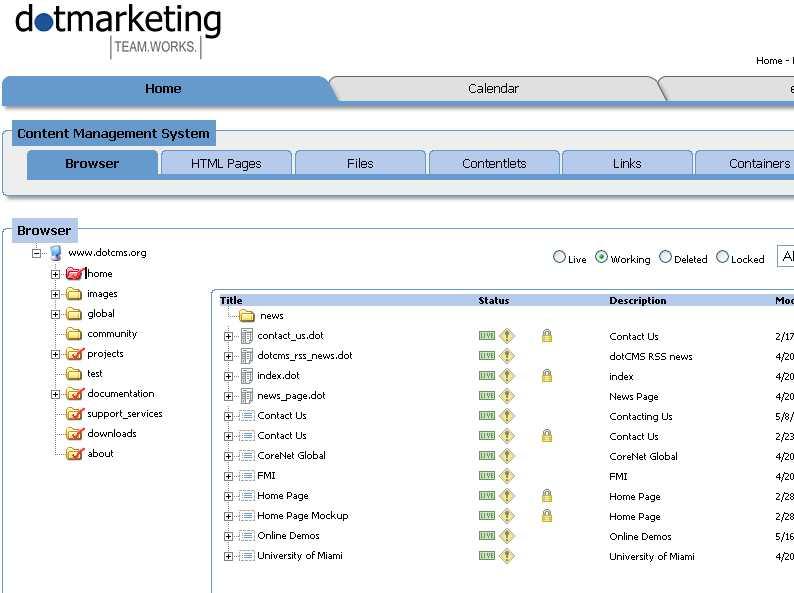The height and width of the screenshot is (593, 794).
Task: Open the Online Demos content item
Action: [288, 536]
